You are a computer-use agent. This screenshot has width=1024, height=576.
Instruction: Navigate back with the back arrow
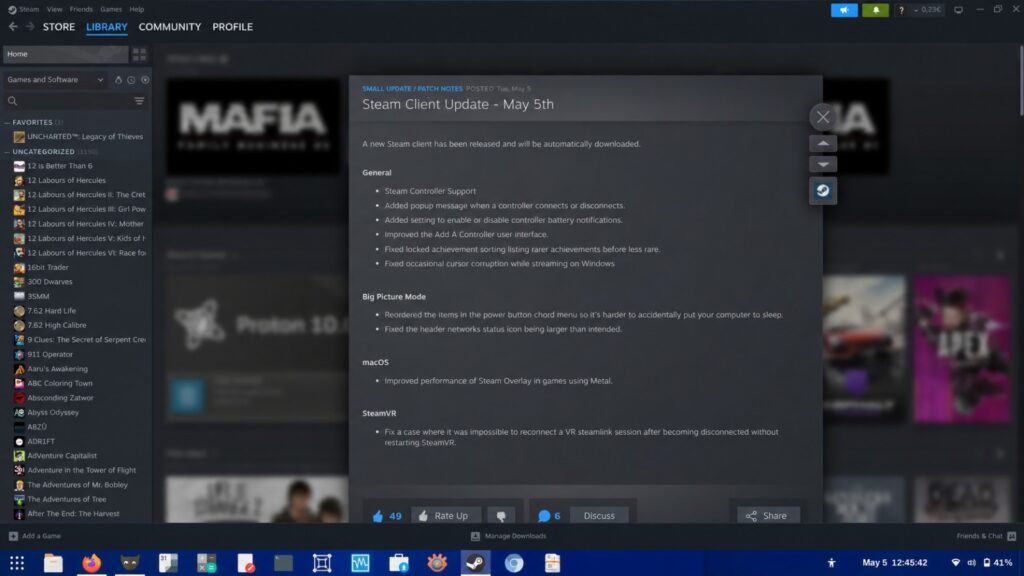pyautogui.click(x=13, y=27)
